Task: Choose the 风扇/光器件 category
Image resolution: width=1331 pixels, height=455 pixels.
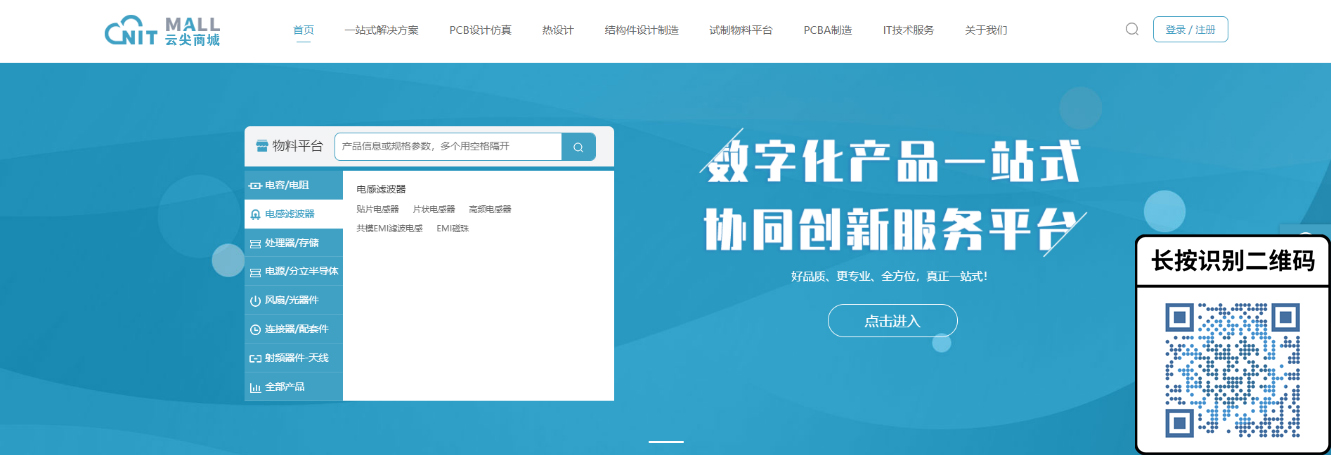Action: [x=293, y=300]
